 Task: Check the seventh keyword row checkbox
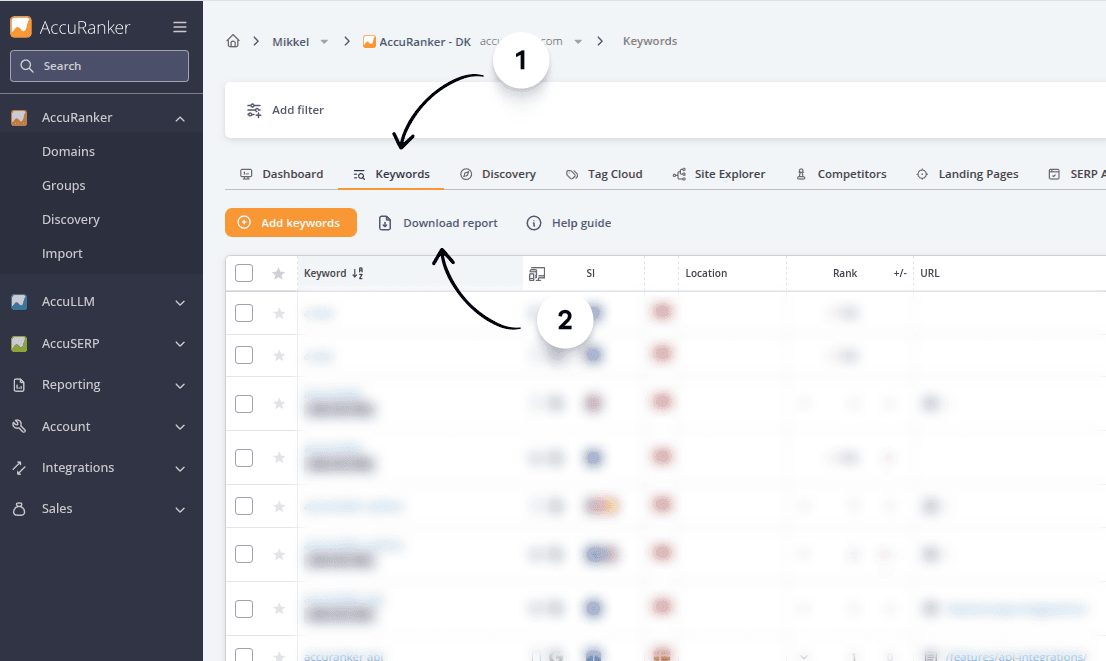click(x=244, y=609)
